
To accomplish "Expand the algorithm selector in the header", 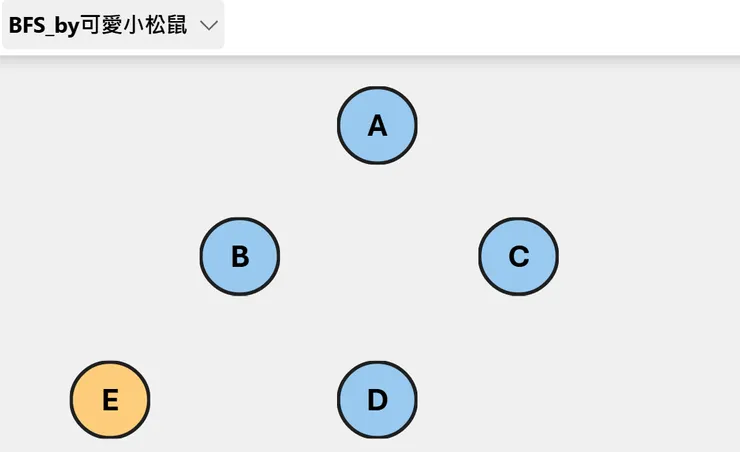I will [112, 25].
